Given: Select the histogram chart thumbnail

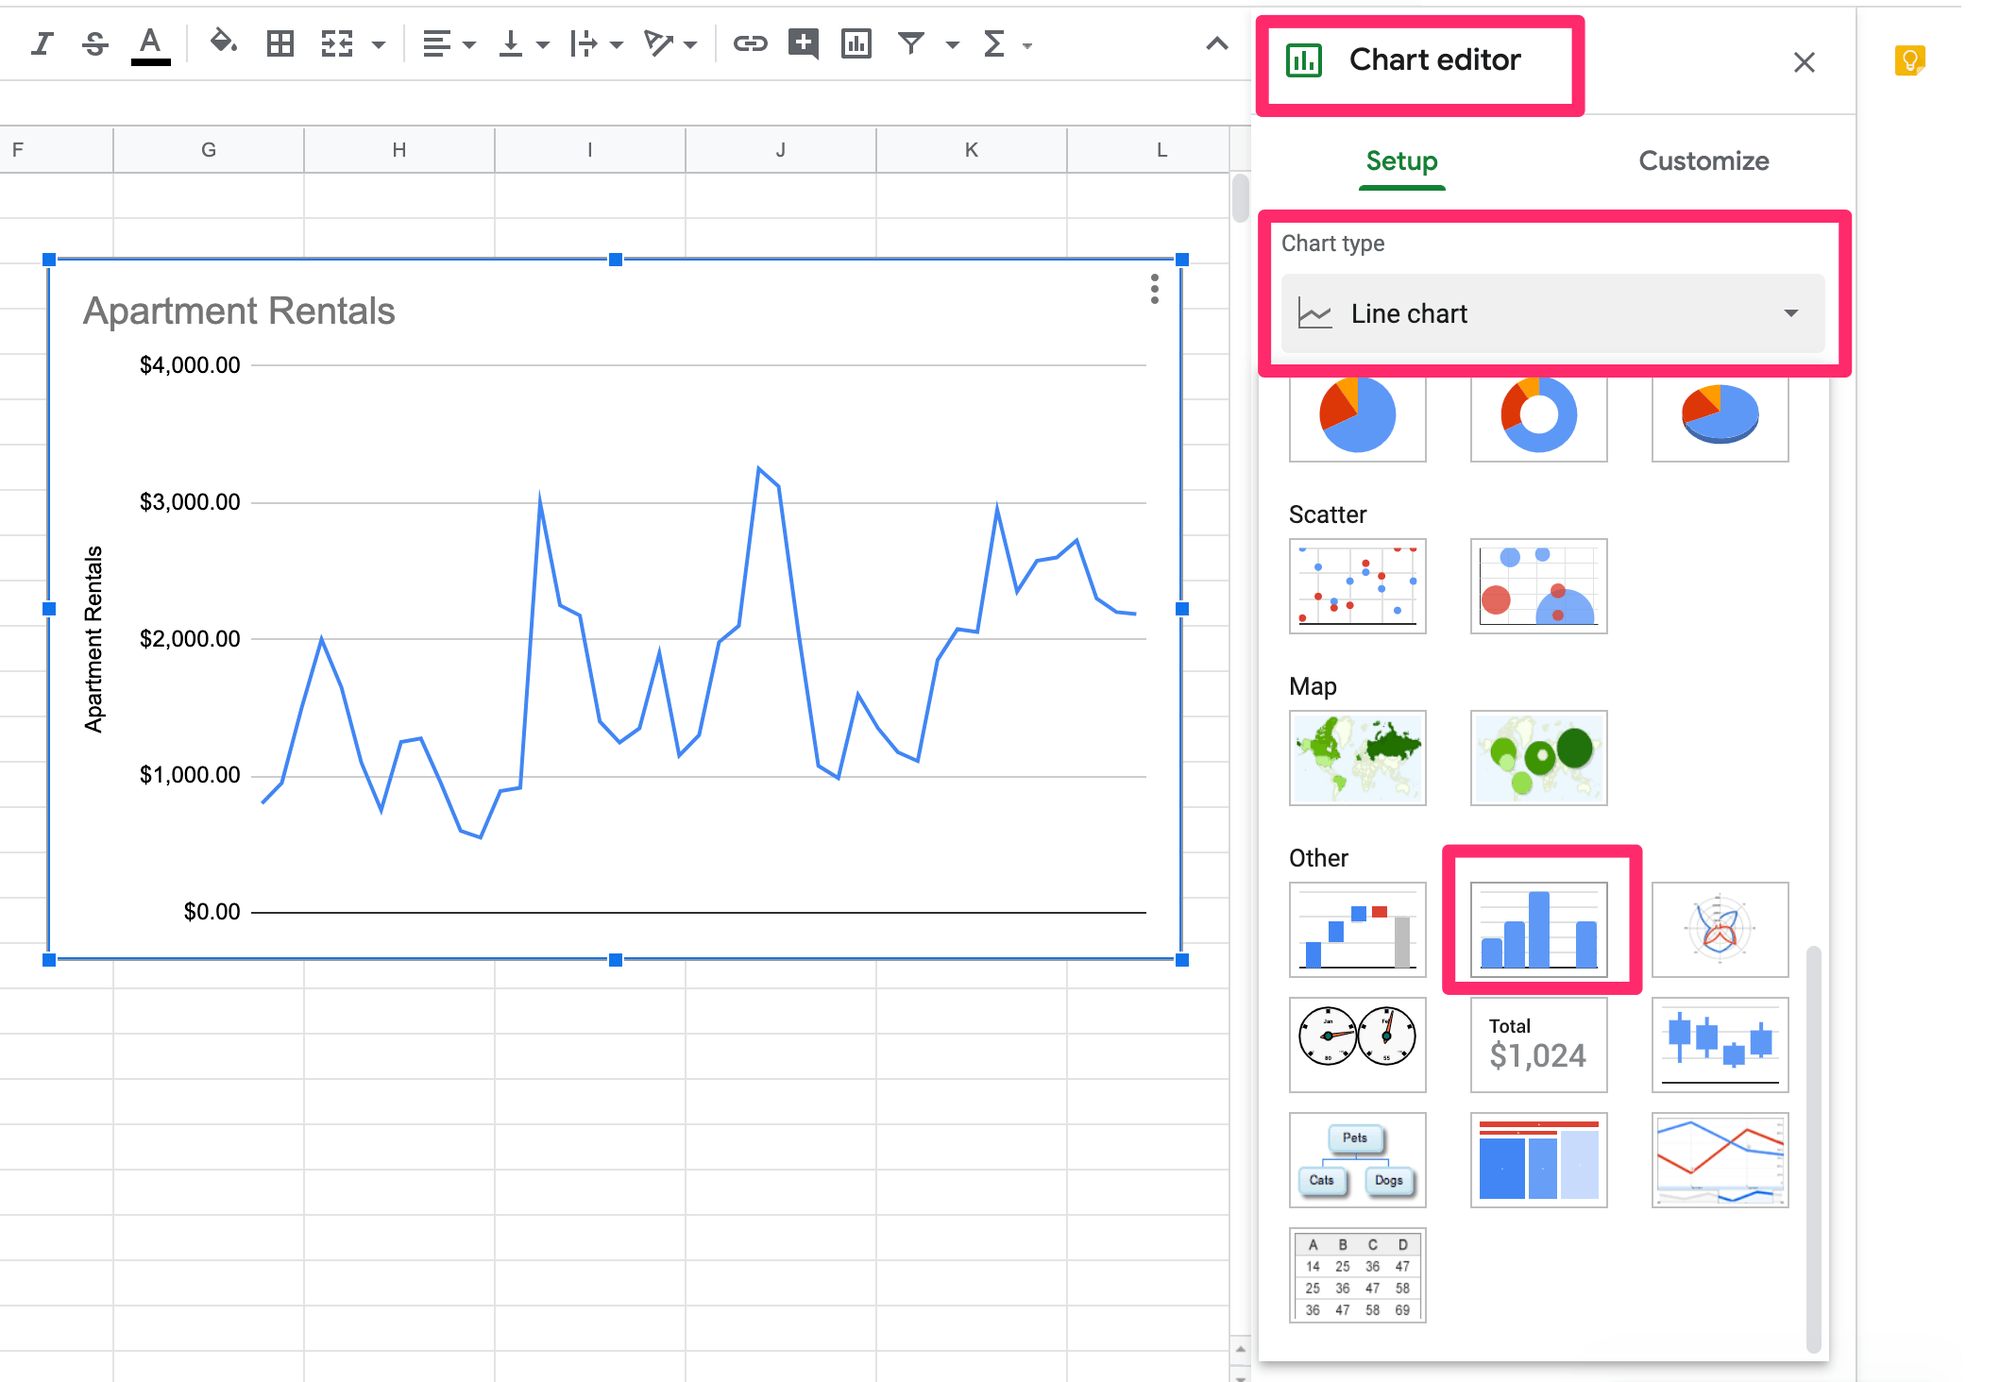Looking at the screenshot, I should tap(1538, 929).
